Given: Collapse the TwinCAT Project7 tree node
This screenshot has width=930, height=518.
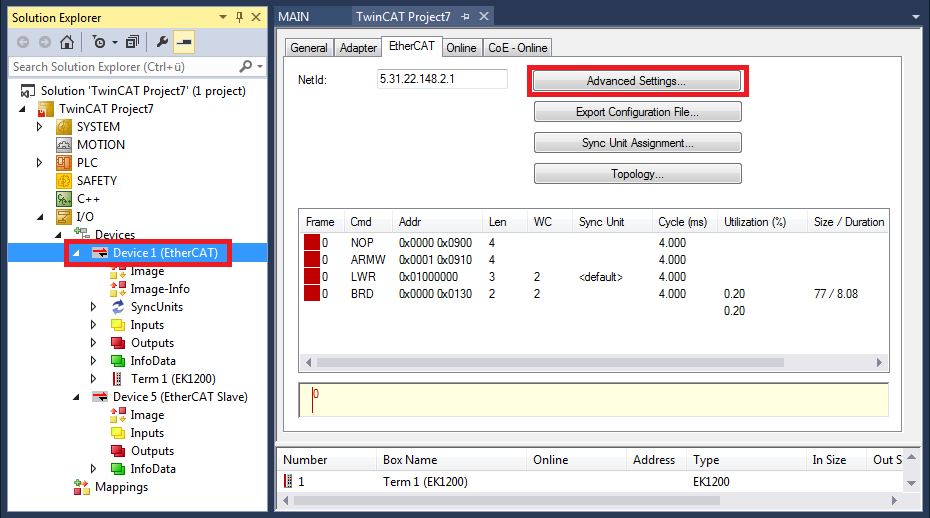Looking at the screenshot, I should [x=23, y=109].
